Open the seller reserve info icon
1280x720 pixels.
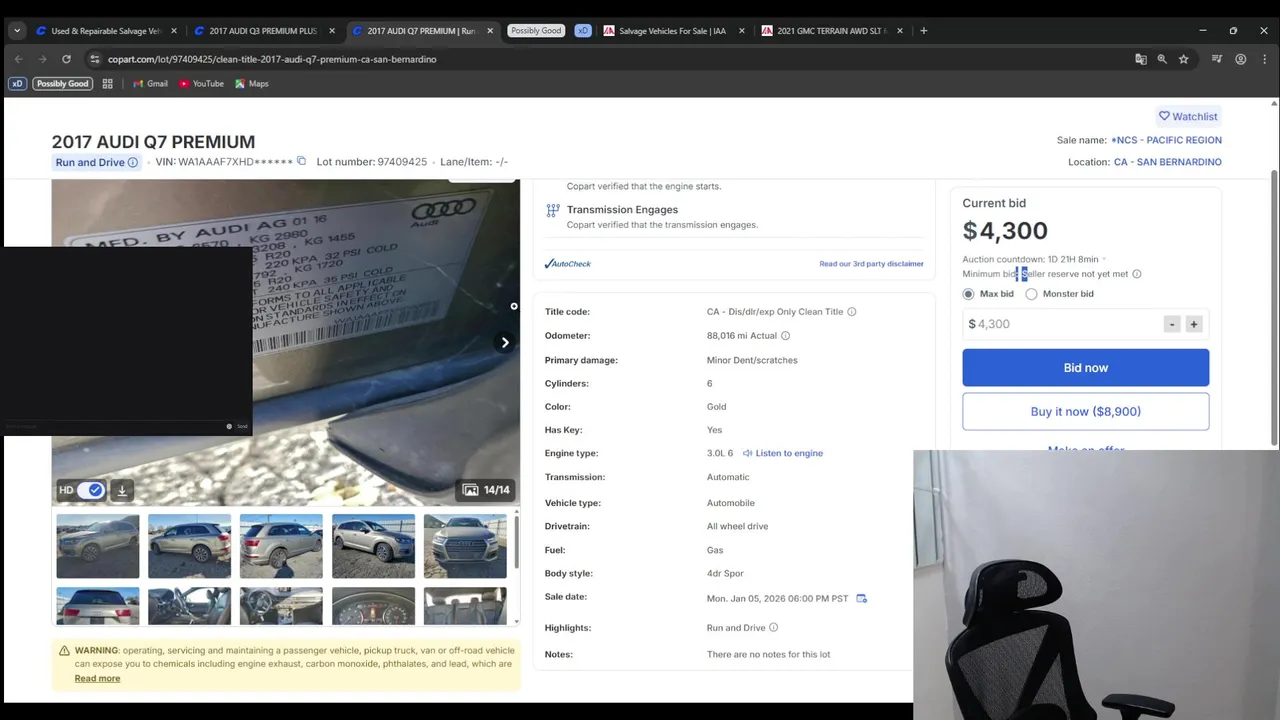click(1136, 274)
